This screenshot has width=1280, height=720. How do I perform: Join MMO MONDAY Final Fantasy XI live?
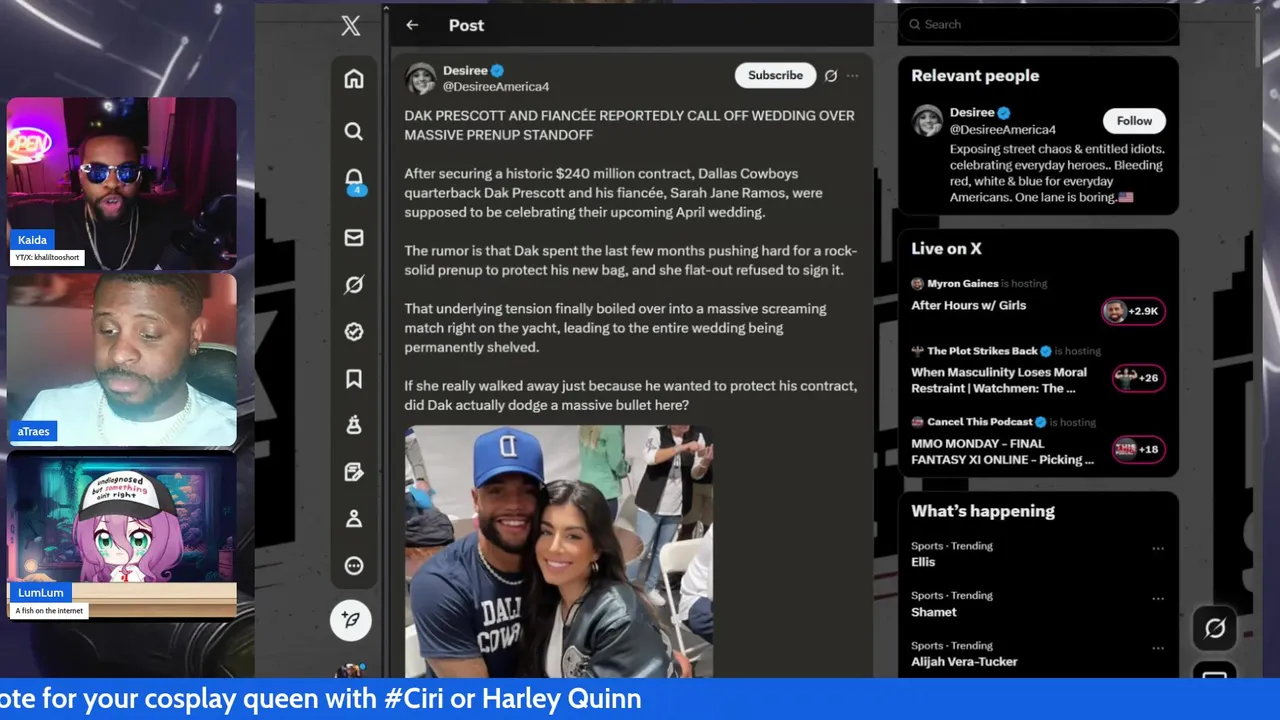click(1002, 451)
